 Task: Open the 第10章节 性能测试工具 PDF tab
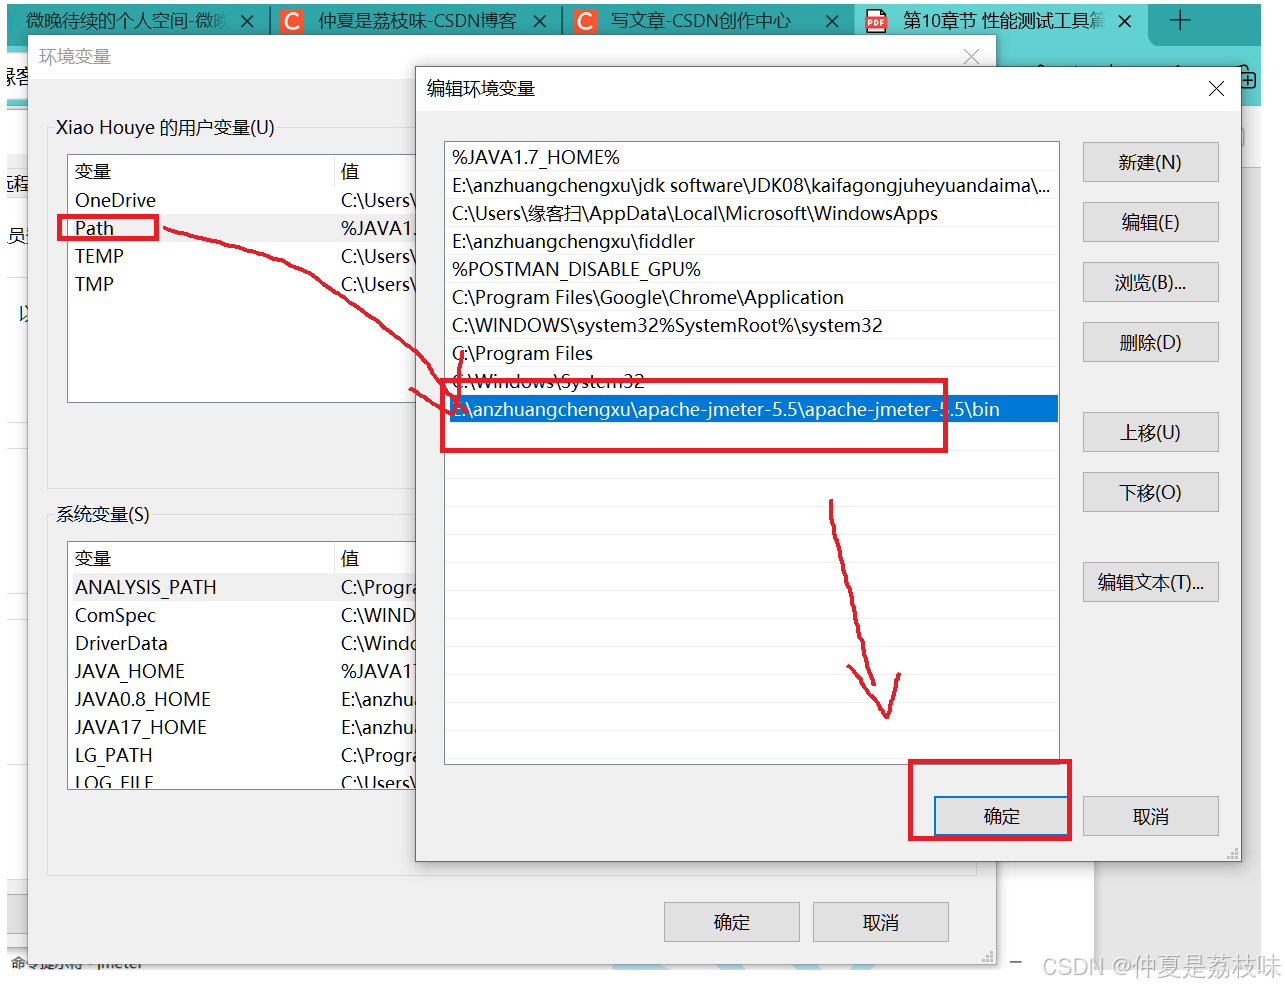[1003, 20]
